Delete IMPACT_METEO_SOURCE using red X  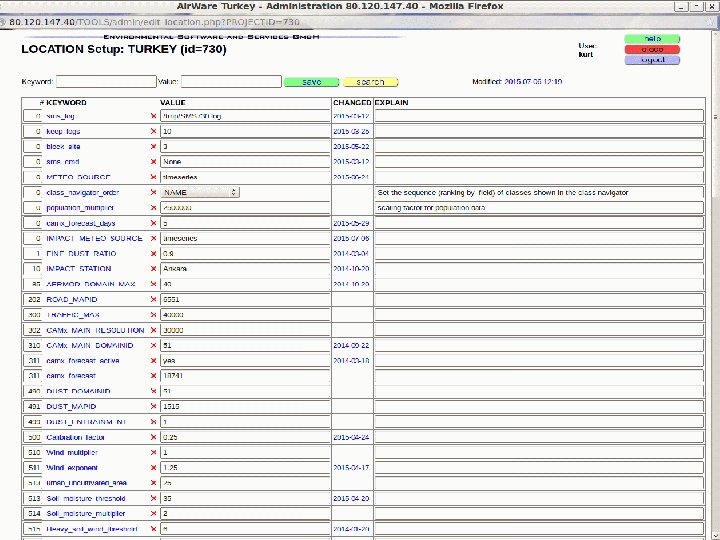tap(153, 238)
